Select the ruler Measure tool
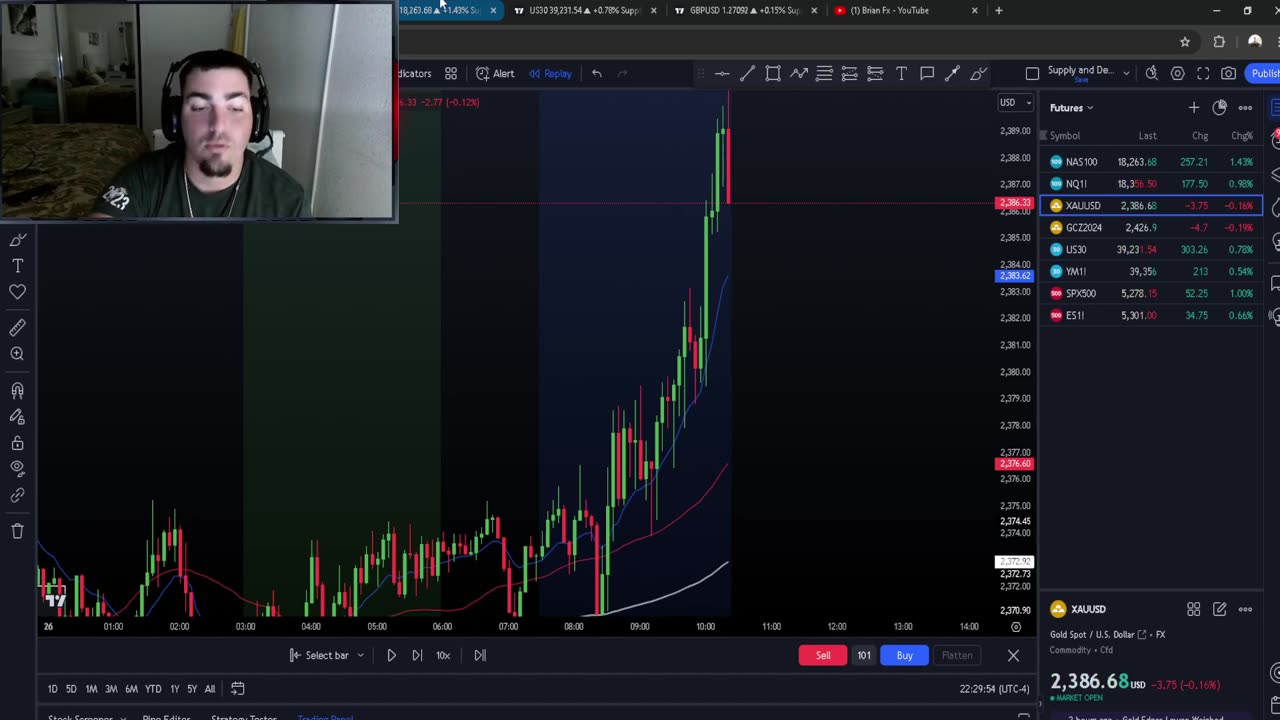Screen dimensions: 1280x720 click(x=17, y=328)
